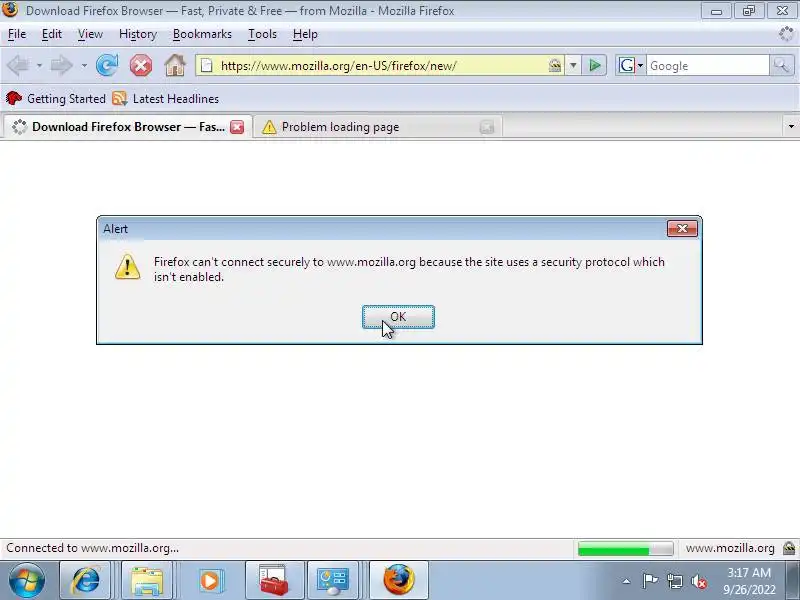Close the Download Firefox Browser tab
The height and width of the screenshot is (600, 800).
(237, 127)
